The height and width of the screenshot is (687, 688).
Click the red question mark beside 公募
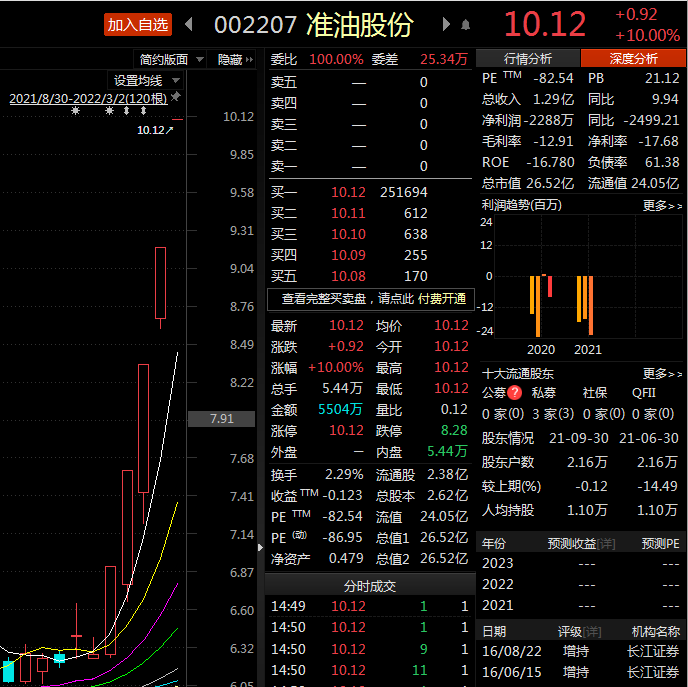tap(515, 393)
